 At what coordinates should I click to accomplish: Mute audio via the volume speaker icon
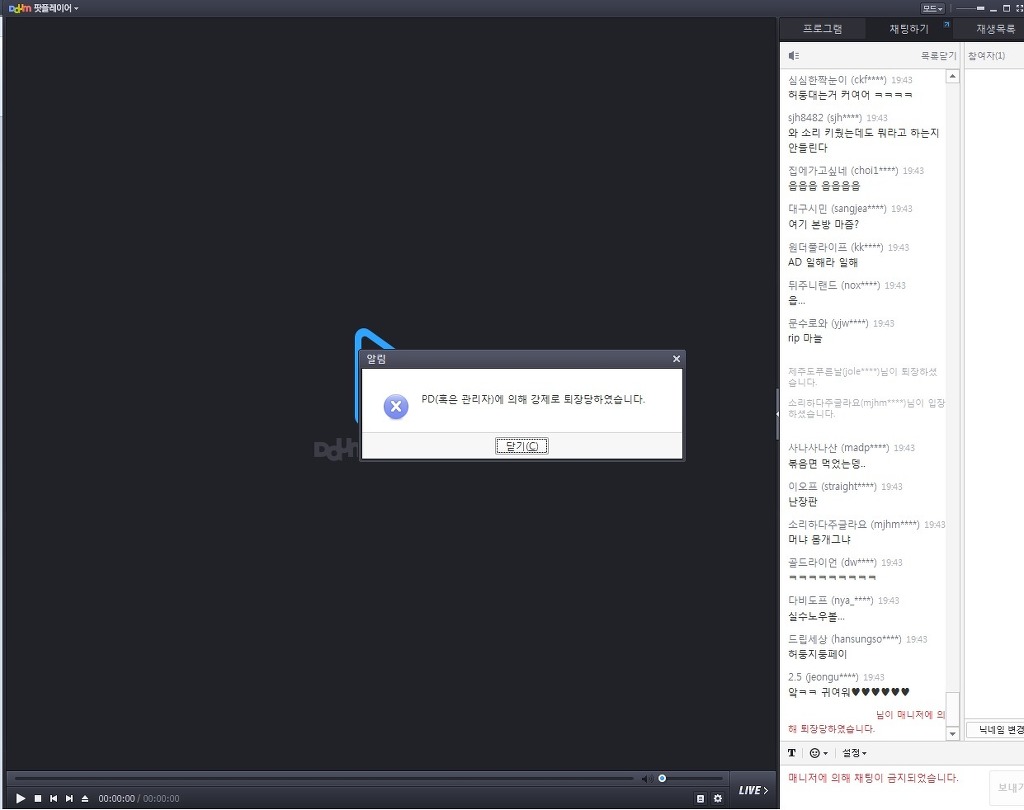pyautogui.click(x=647, y=779)
